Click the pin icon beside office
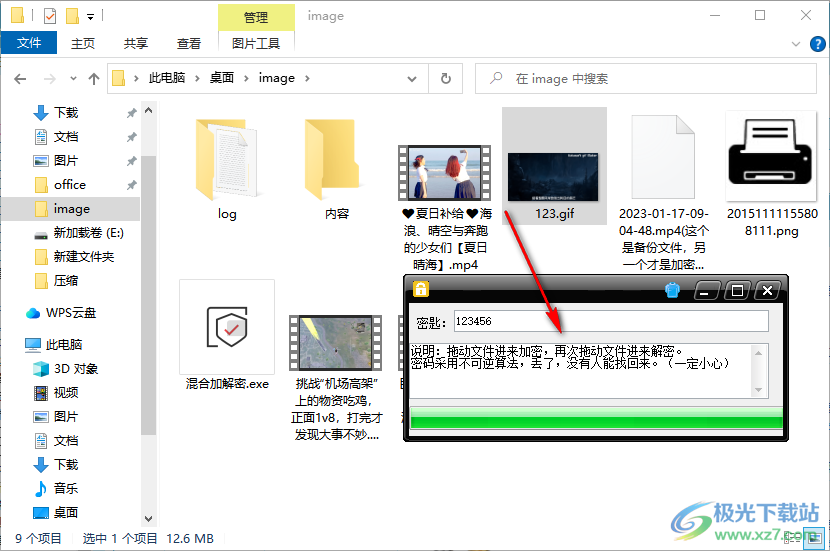Image resolution: width=830 pixels, height=551 pixels. 131,185
